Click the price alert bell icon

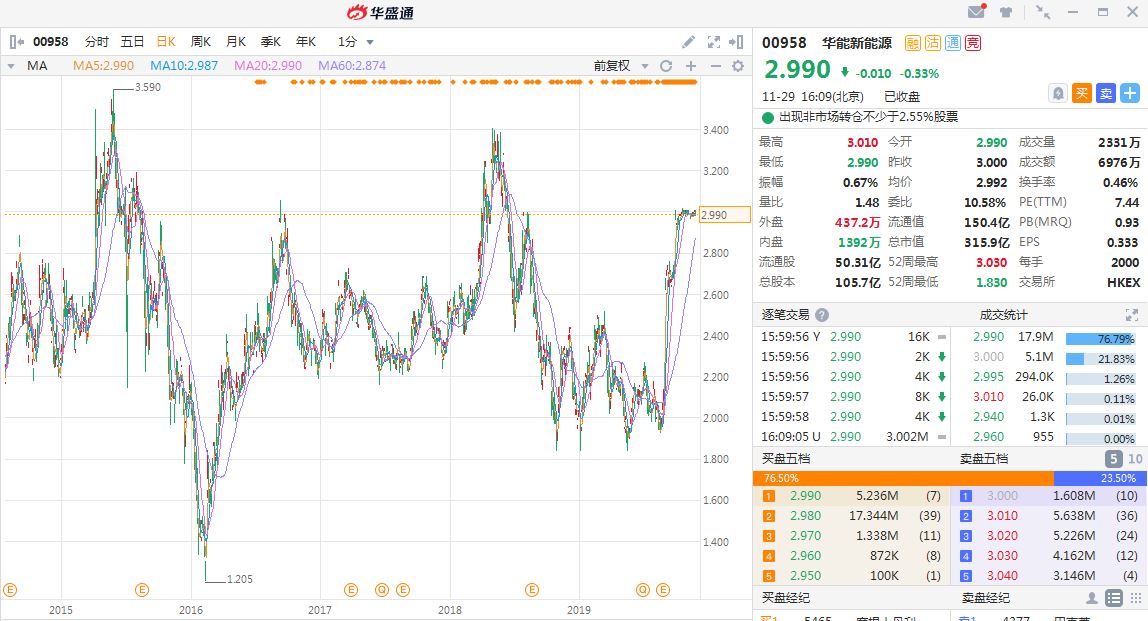tap(1057, 93)
